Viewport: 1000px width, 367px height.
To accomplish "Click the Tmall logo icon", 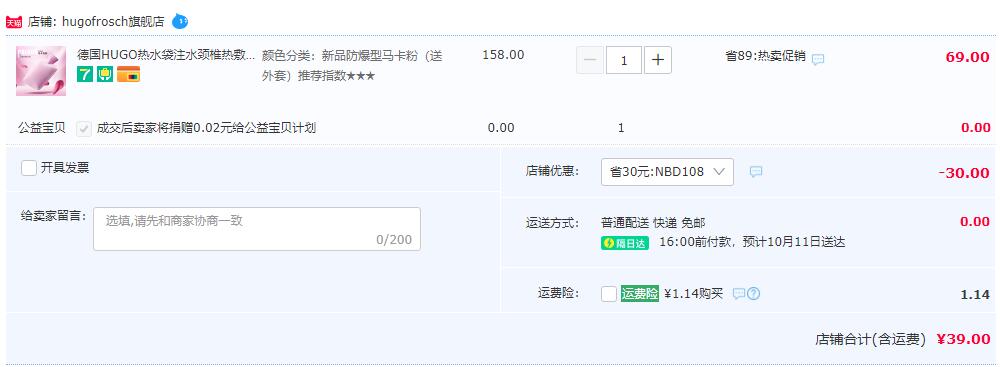I will pyautogui.click(x=13, y=22).
